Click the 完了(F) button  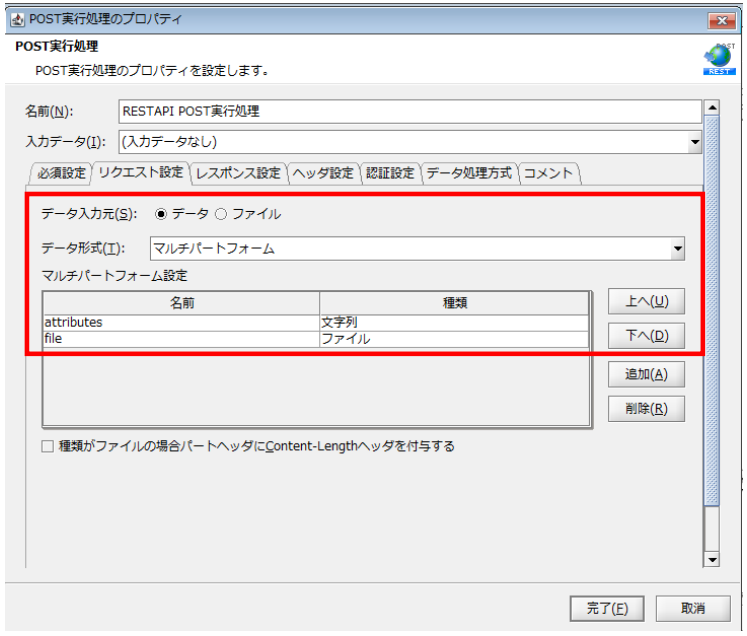tap(609, 608)
